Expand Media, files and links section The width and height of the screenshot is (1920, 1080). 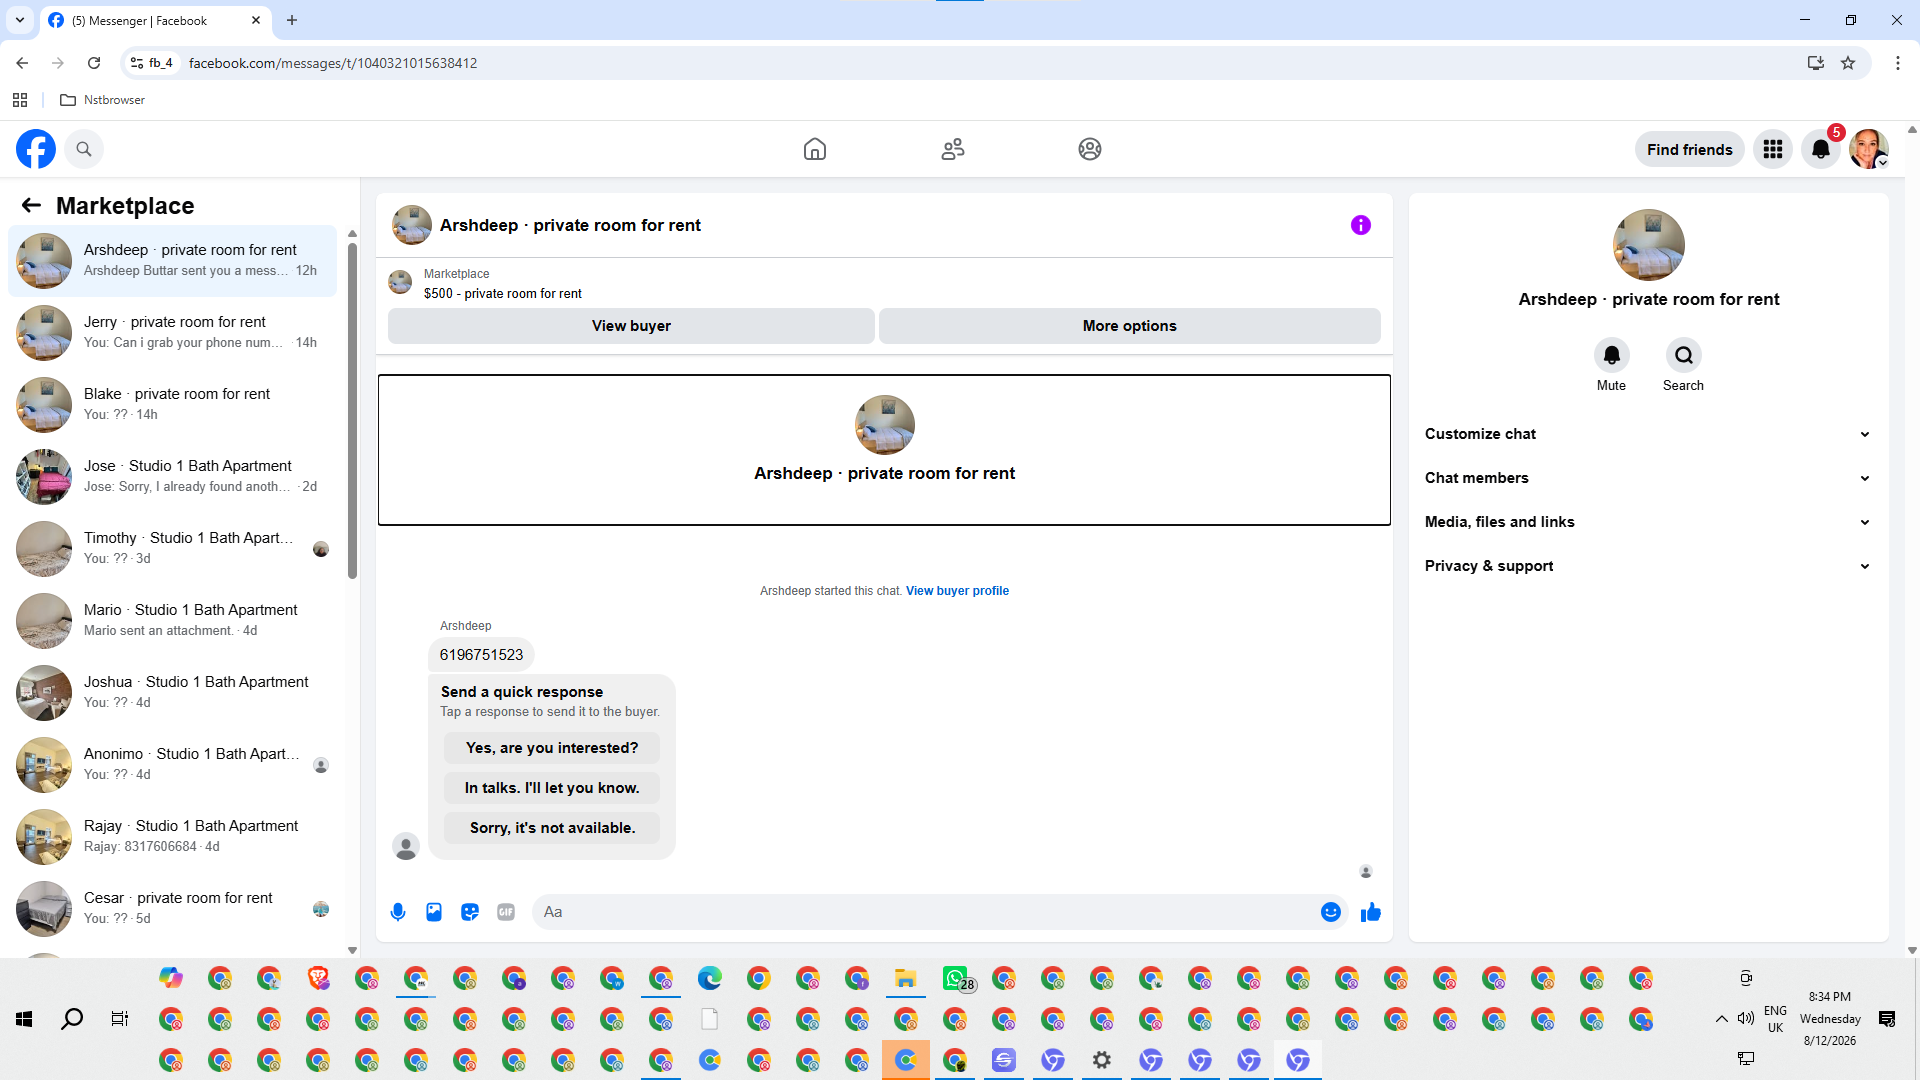(x=1648, y=522)
